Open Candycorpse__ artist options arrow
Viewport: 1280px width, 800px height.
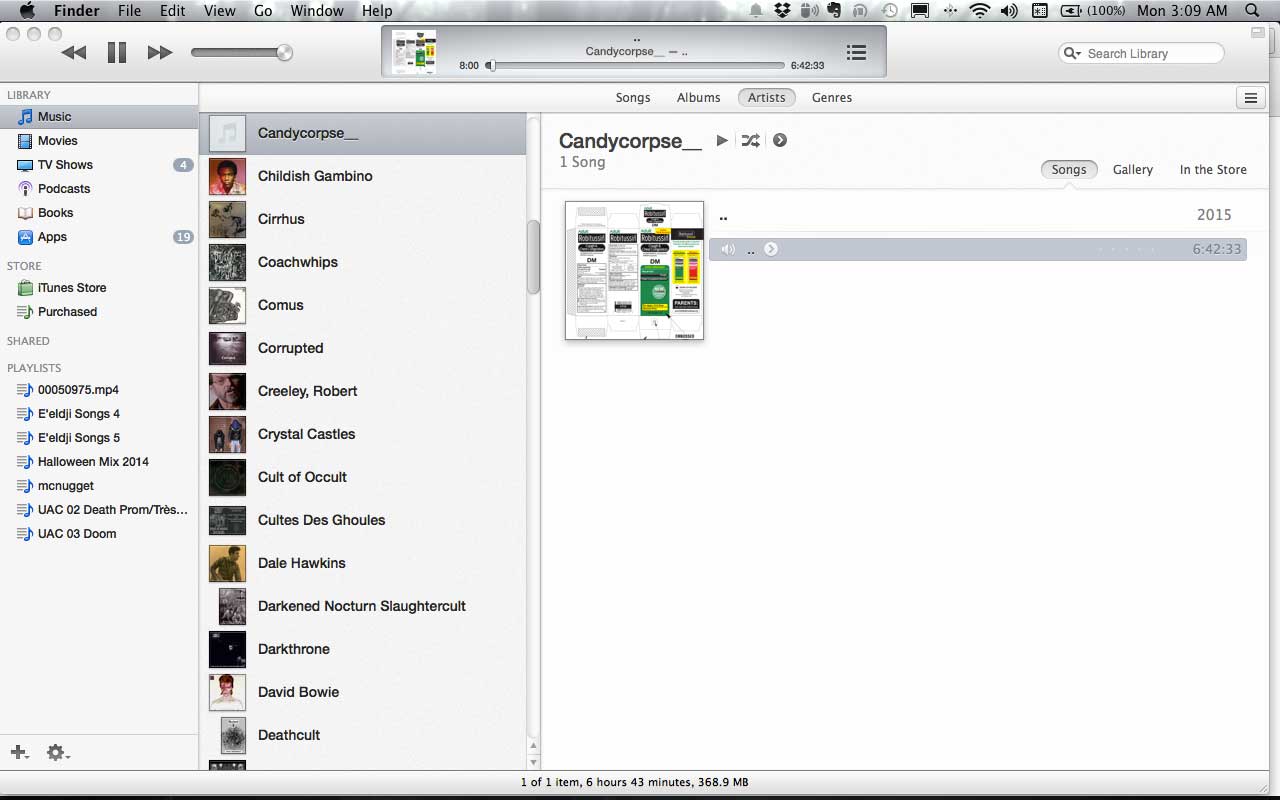coord(780,141)
